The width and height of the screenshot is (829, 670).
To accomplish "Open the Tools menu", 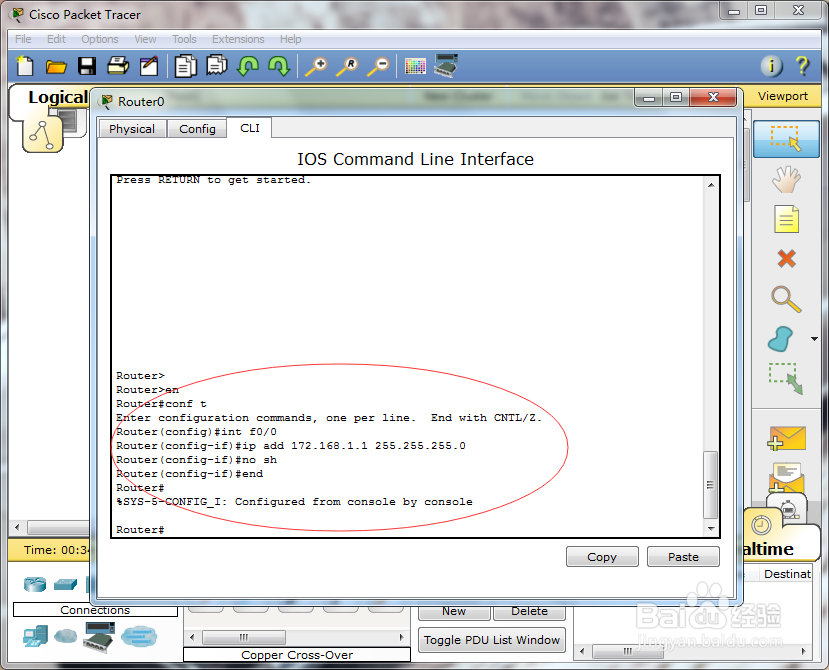I will point(184,39).
